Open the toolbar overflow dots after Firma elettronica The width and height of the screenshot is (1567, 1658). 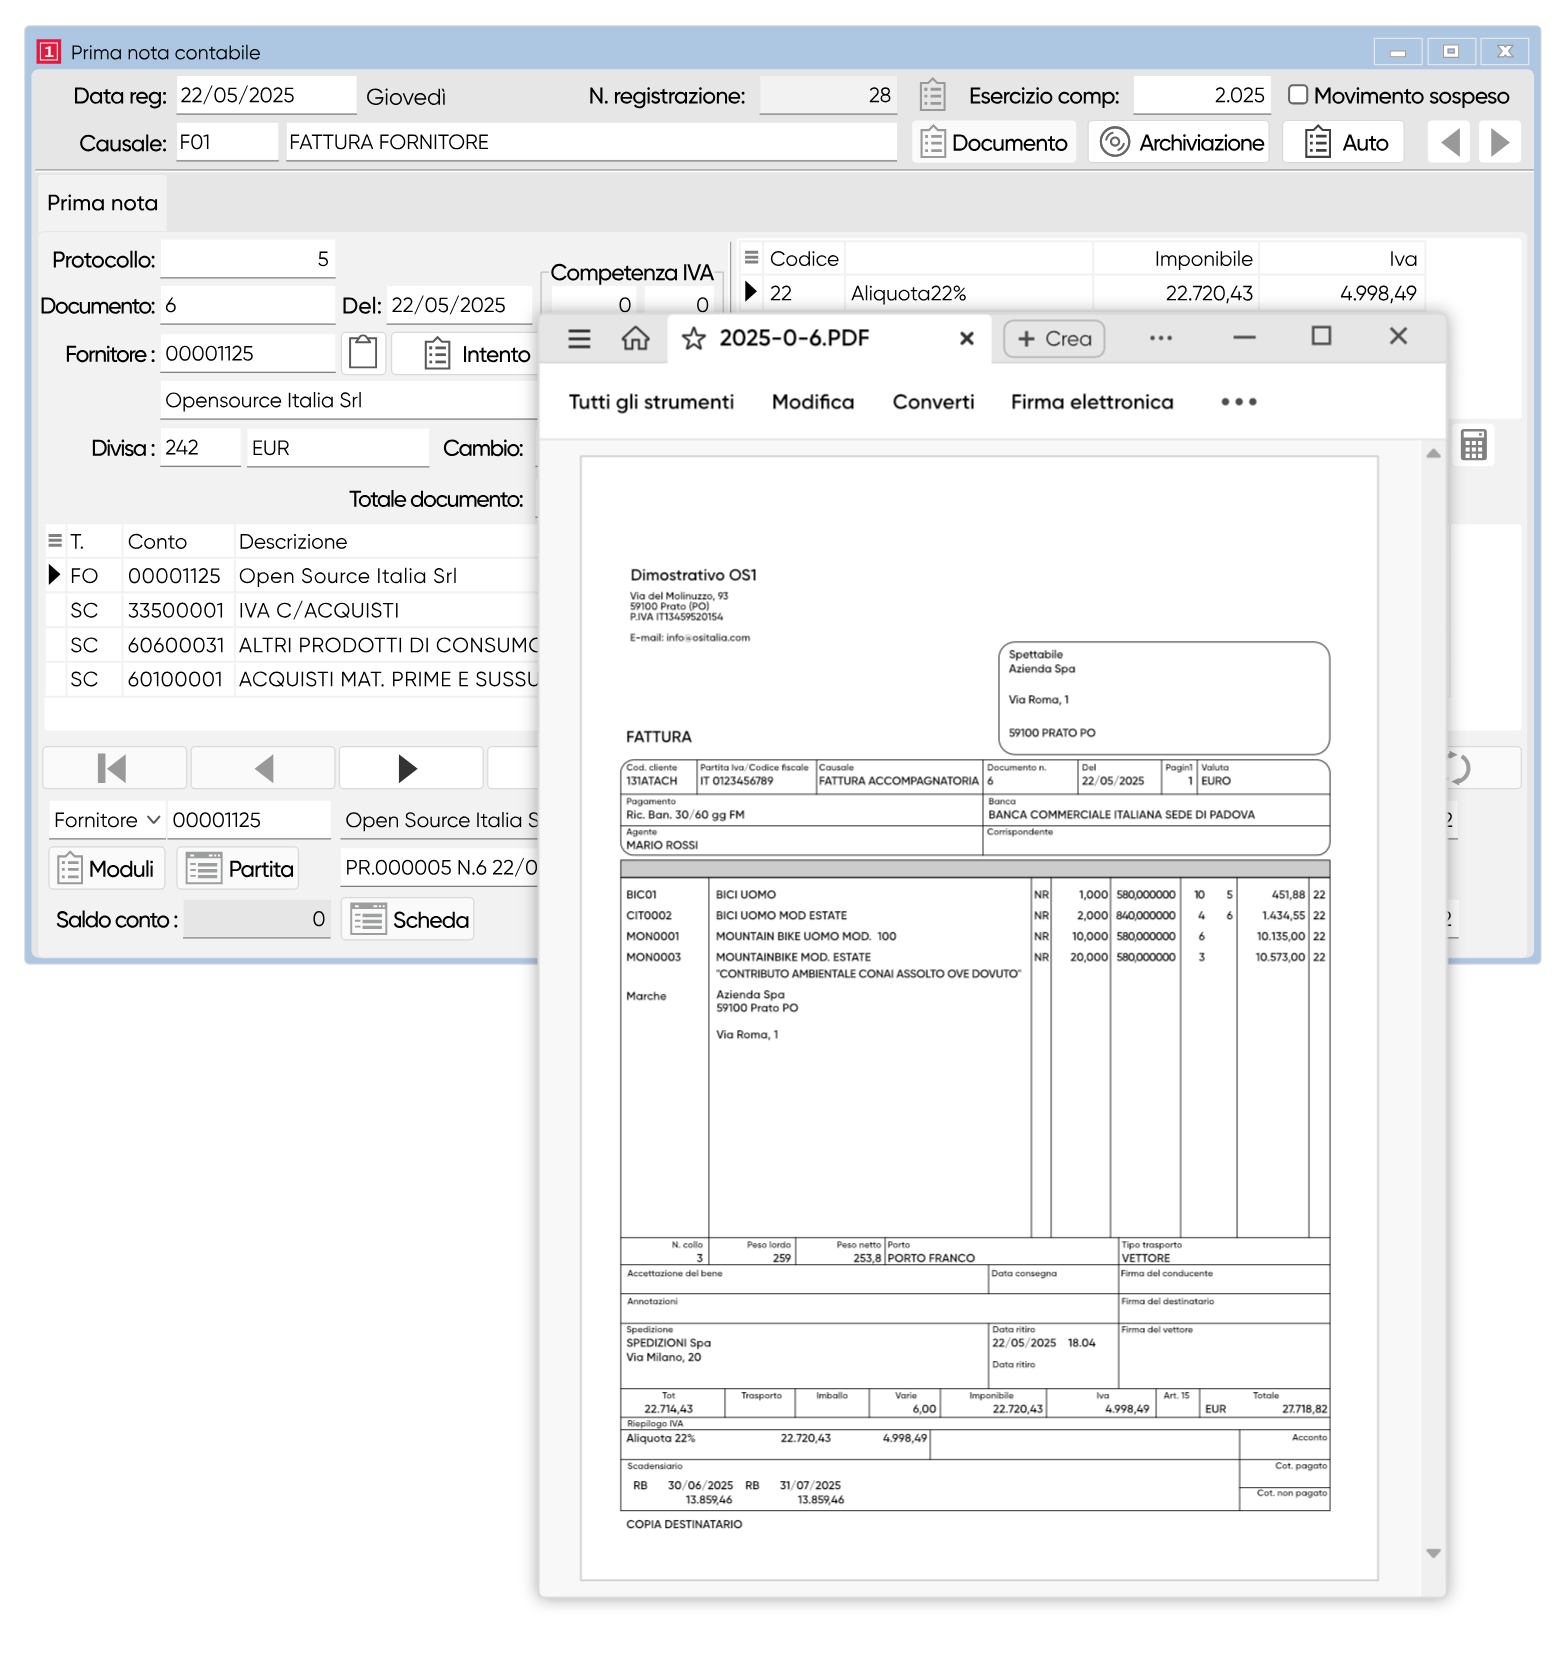[x=1239, y=402]
